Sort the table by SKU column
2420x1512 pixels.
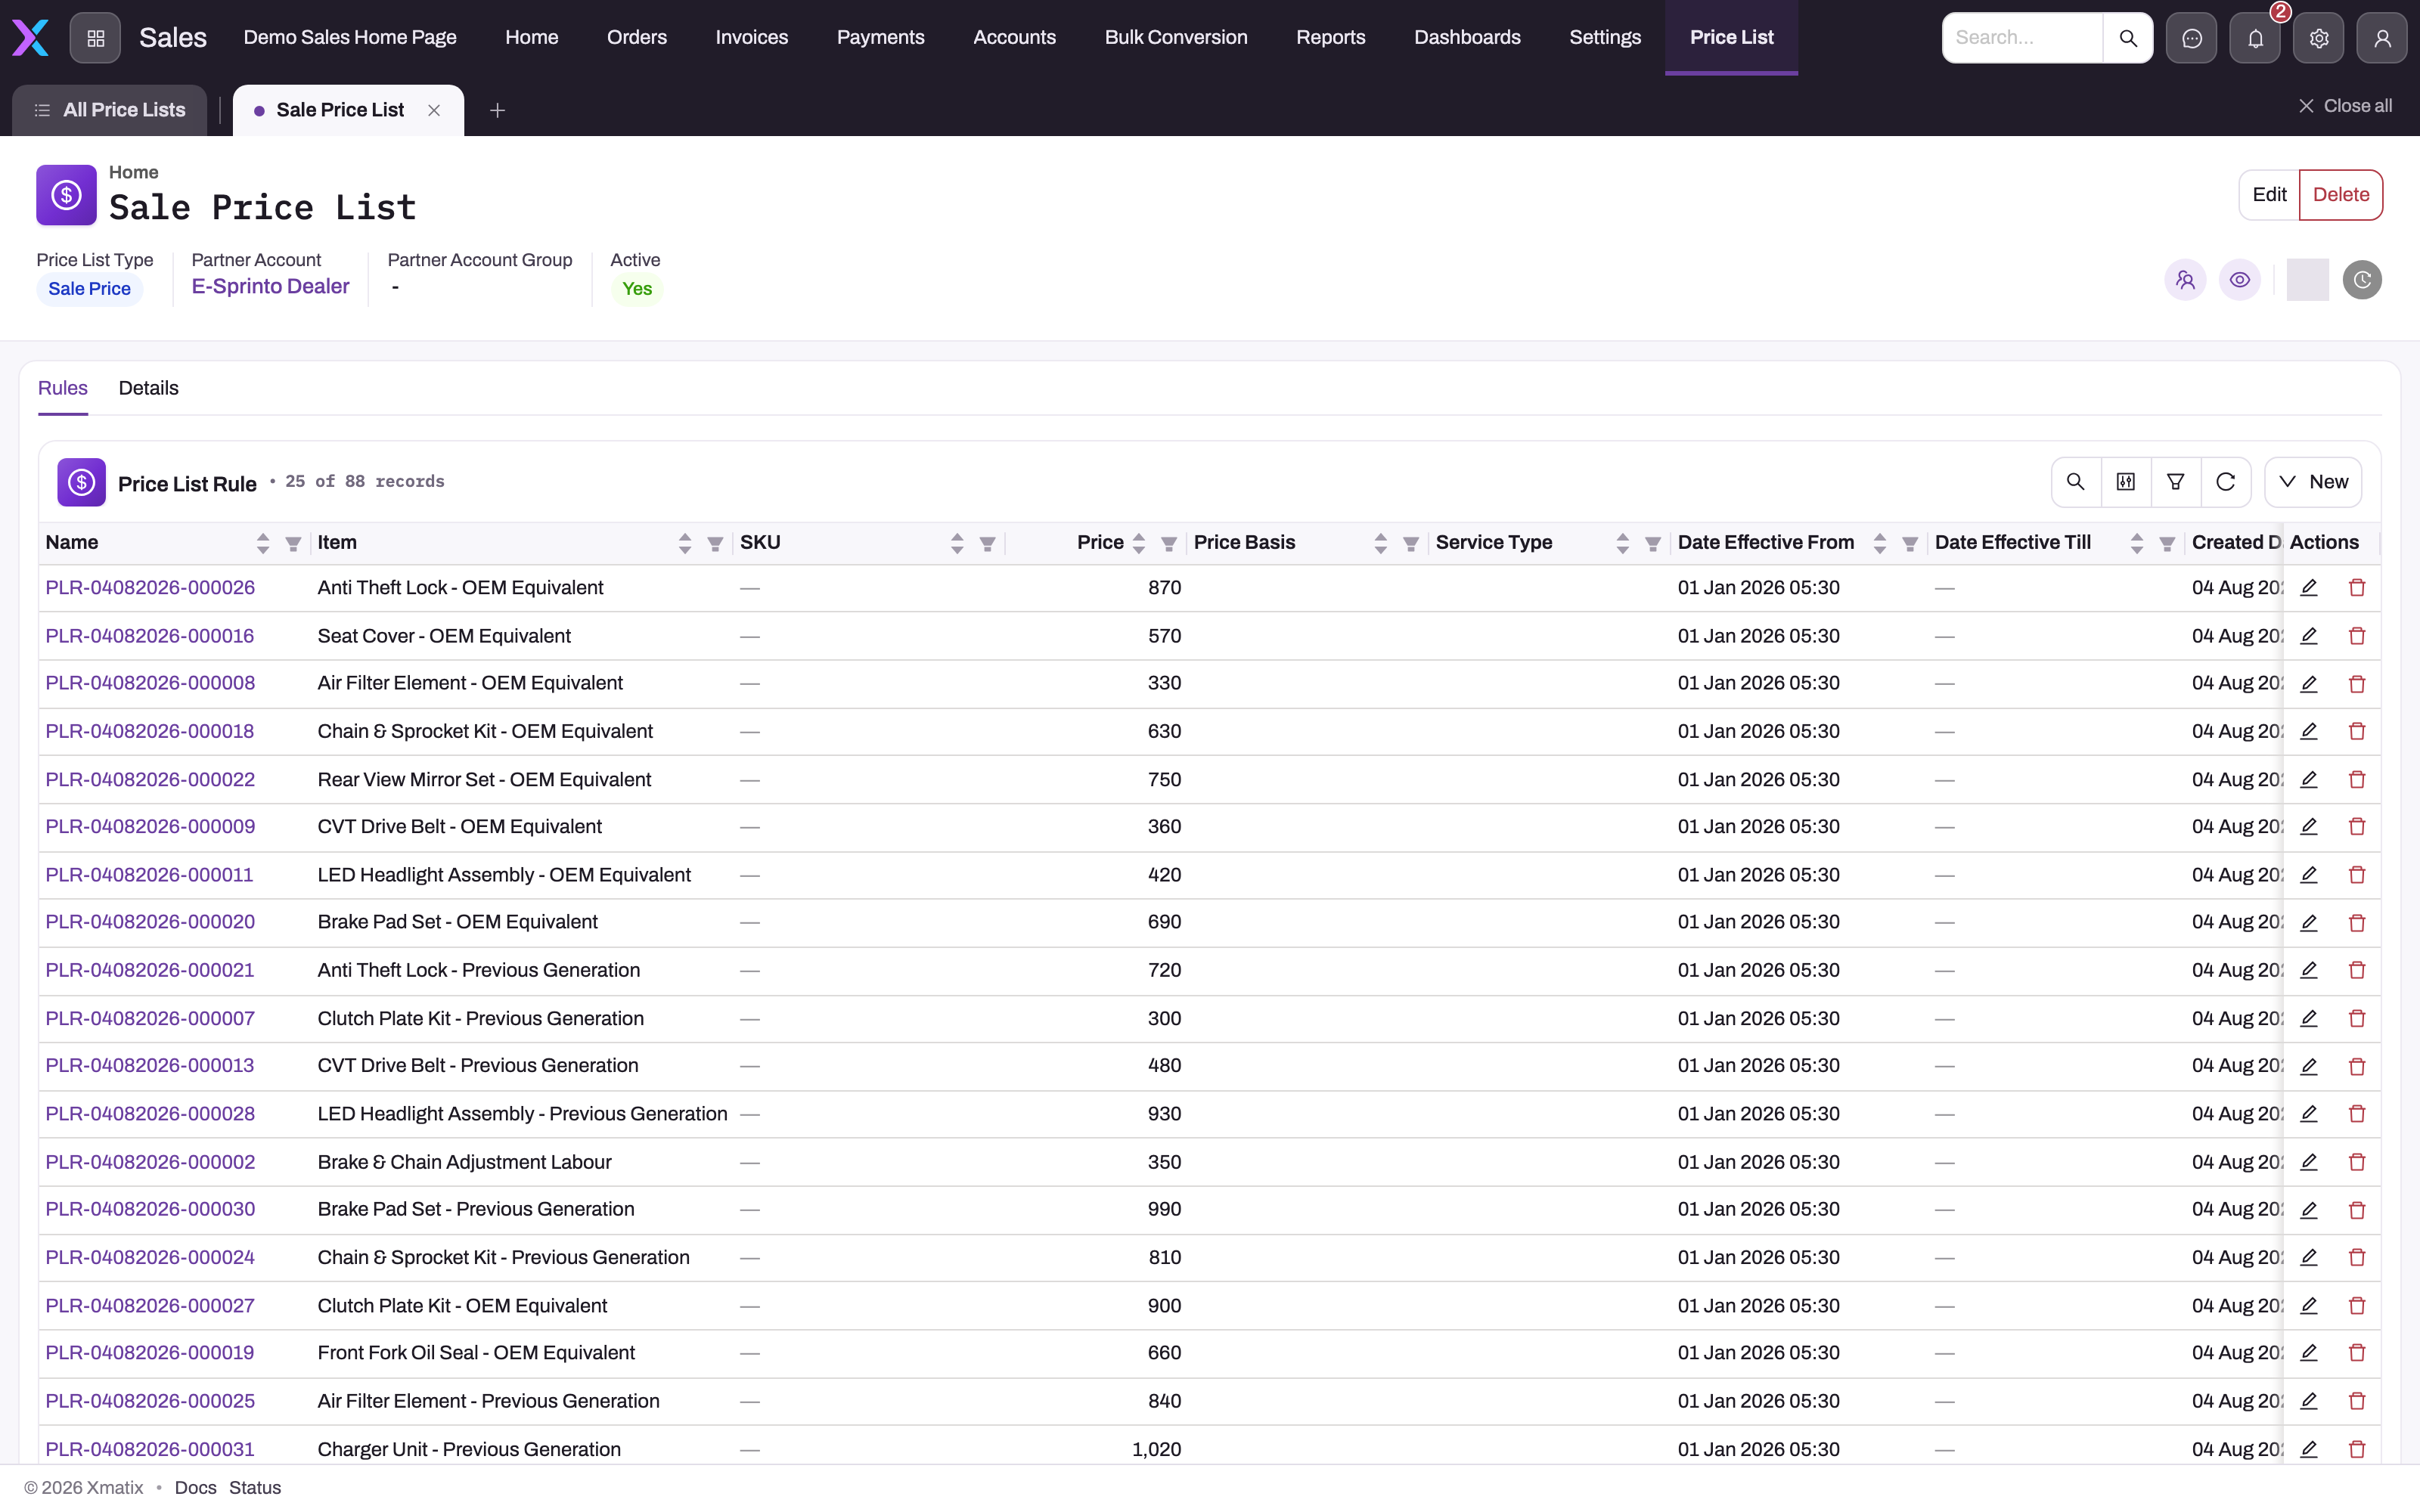(x=957, y=543)
